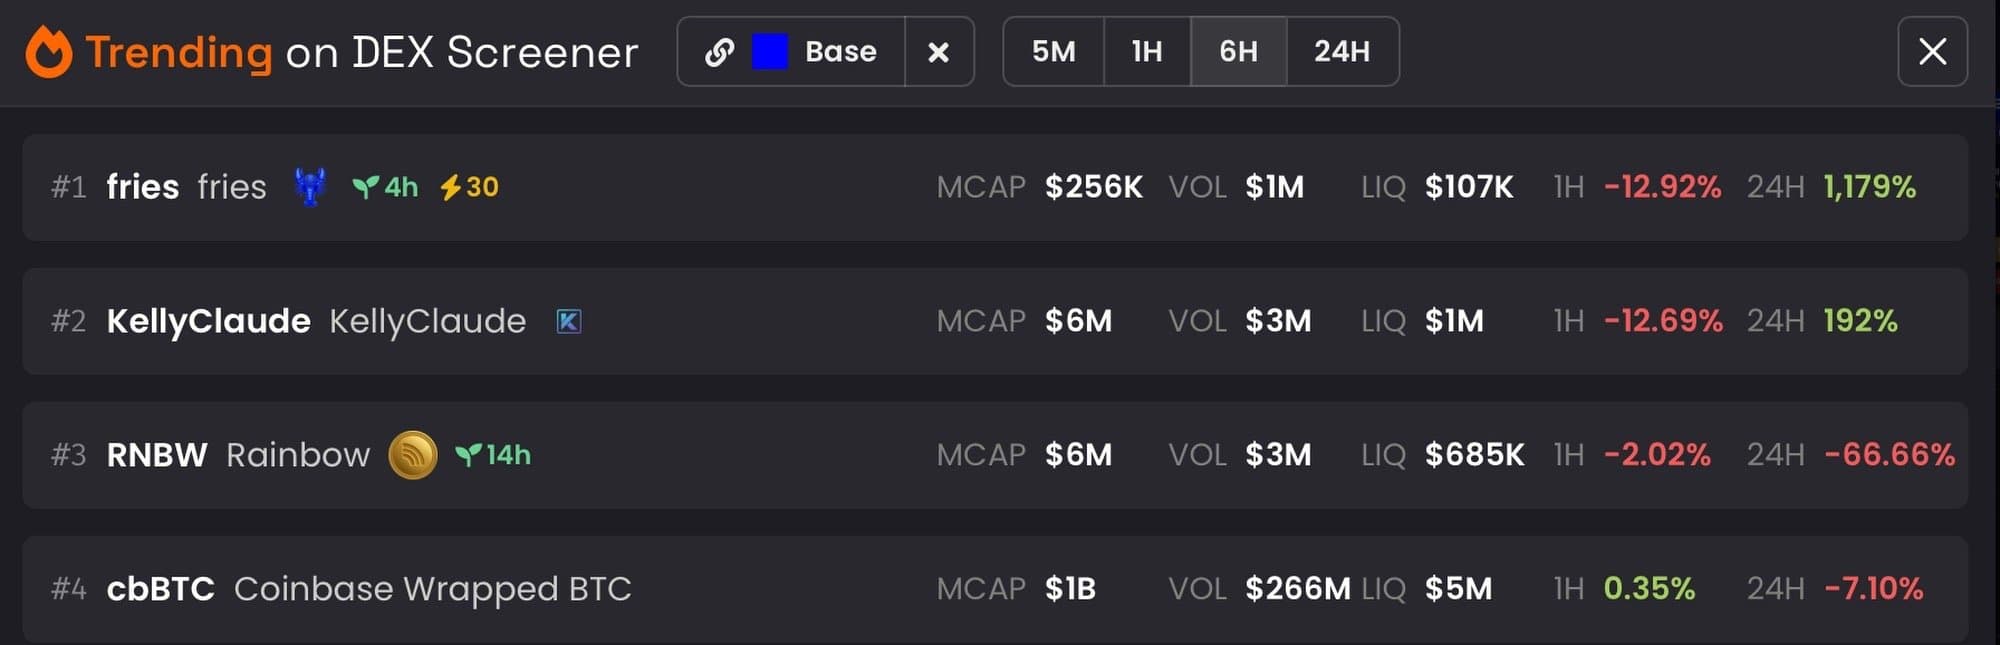Switch to the 1H timeframe
Viewport: 2000px width, 645px height.
(x=1146, y=52)
